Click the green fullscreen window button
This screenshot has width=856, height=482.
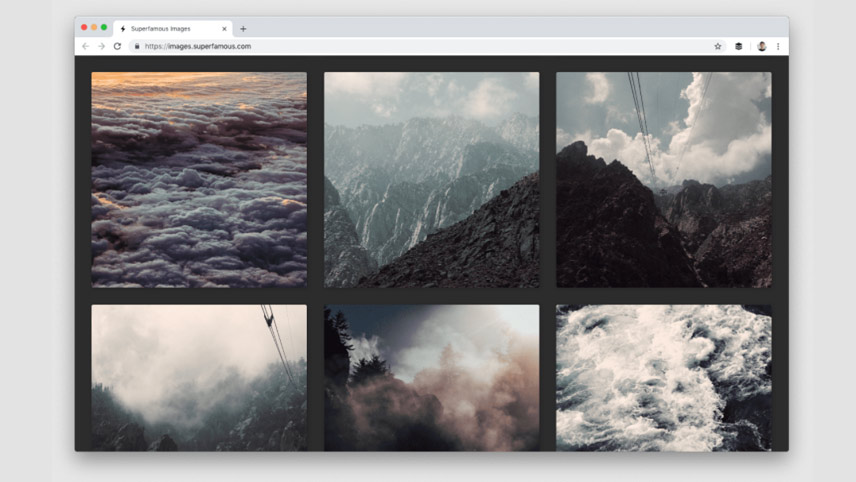104,27
